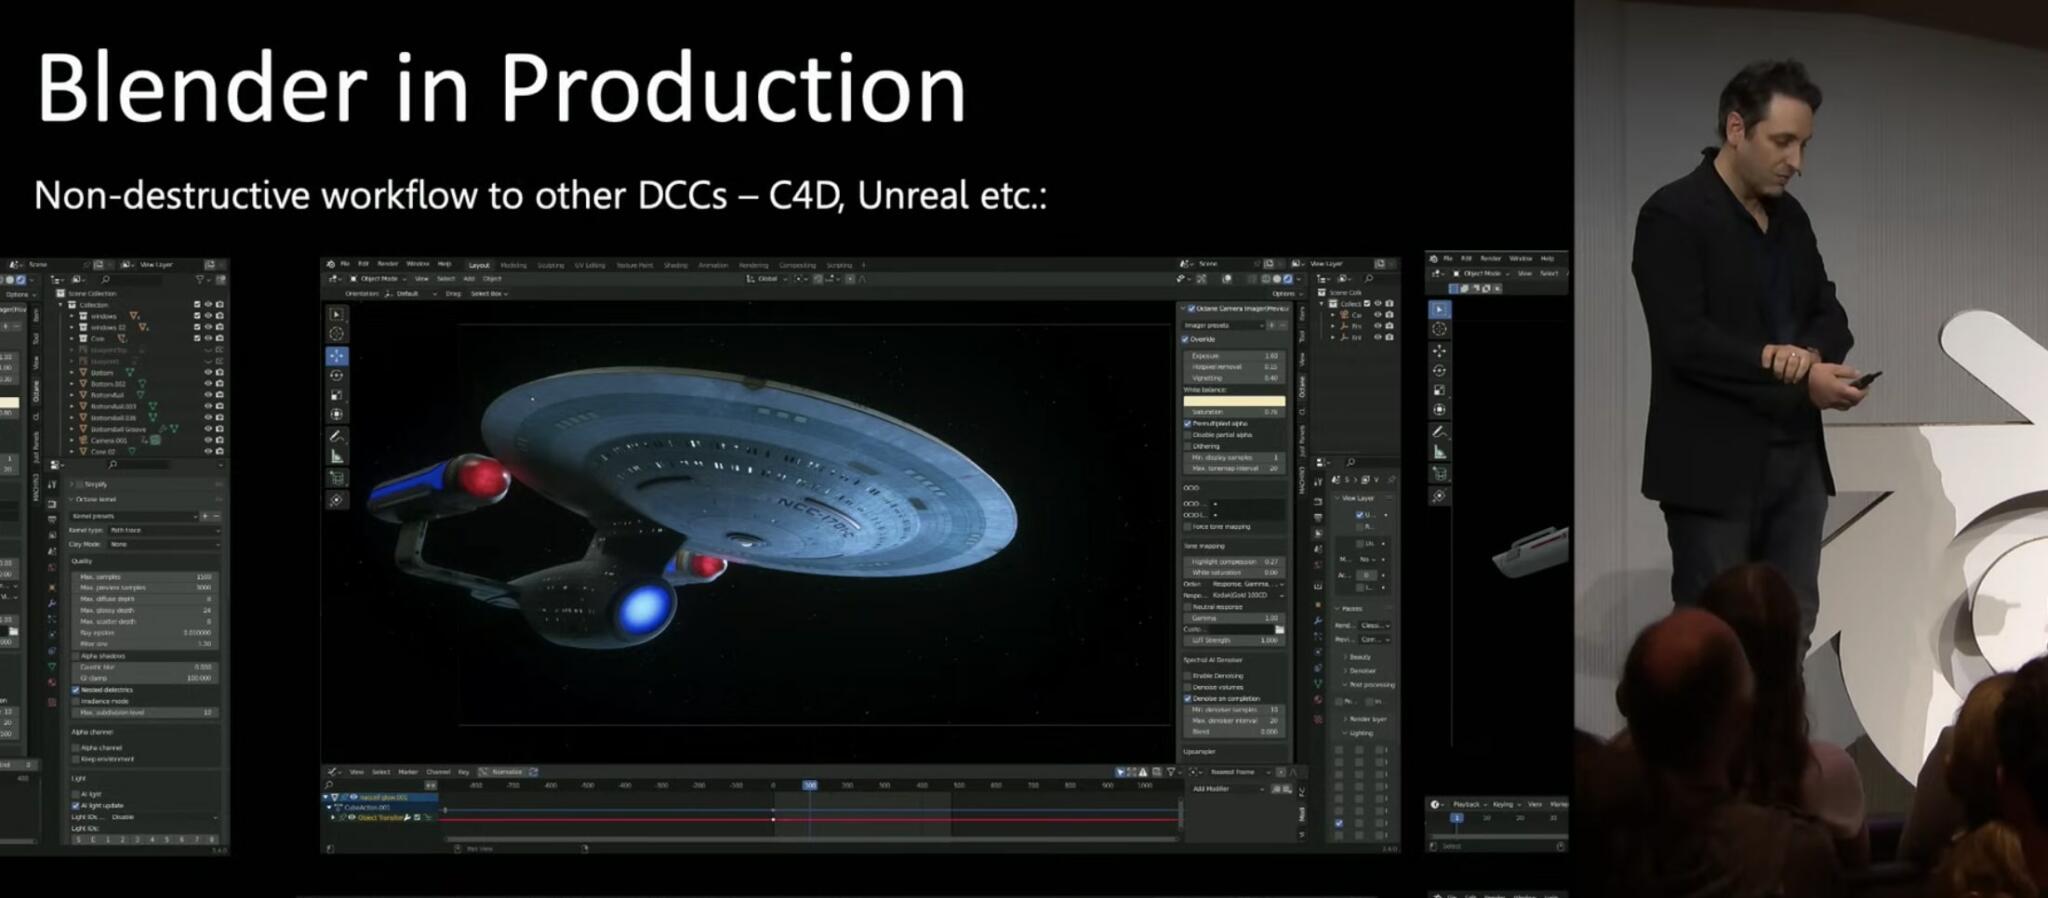Select the Add Cube tool in main viewport
The height and width of the screenshot is (898, 2048).
coord(337,478)
